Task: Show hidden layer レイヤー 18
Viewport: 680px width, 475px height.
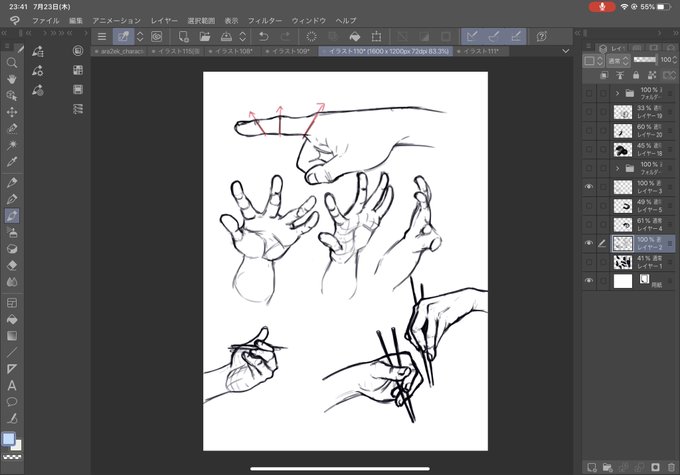Action: click(588, 149)
